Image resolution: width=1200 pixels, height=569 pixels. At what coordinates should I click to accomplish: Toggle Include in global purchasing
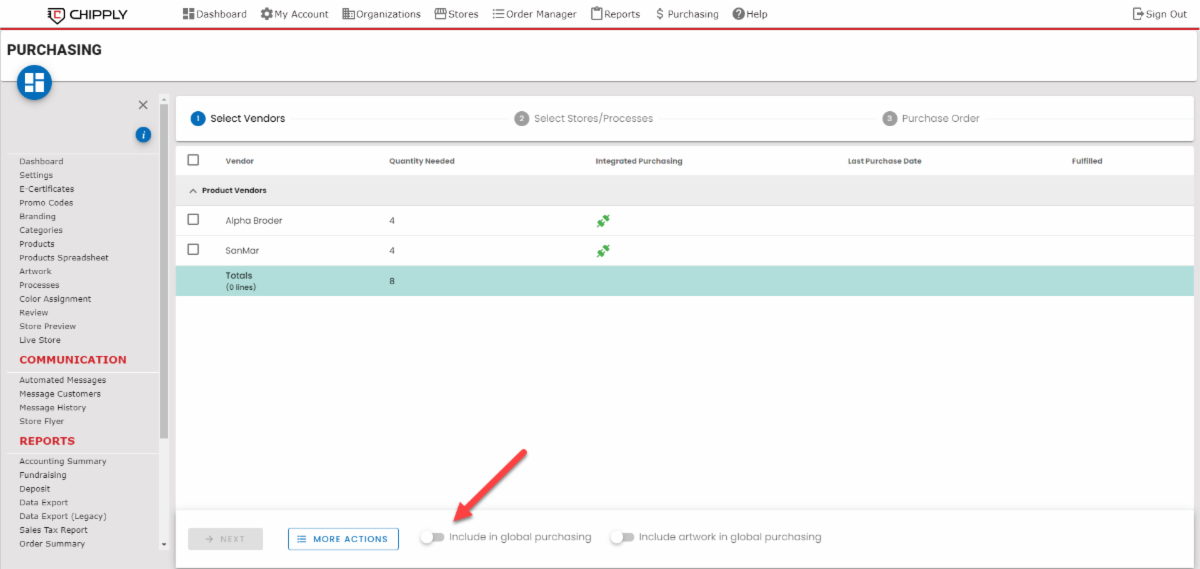point(431,537)
